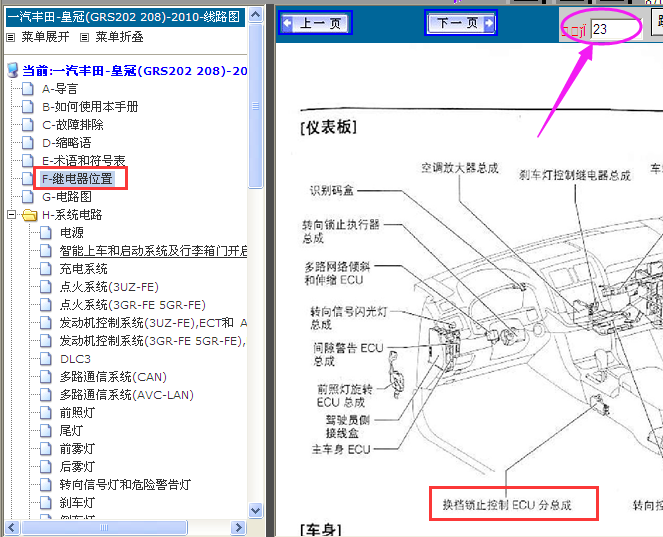Viewport: 663px width, 537px height.
Task: Click page icon beside 转向信号灯和危险警告灯
Action: 46,485
